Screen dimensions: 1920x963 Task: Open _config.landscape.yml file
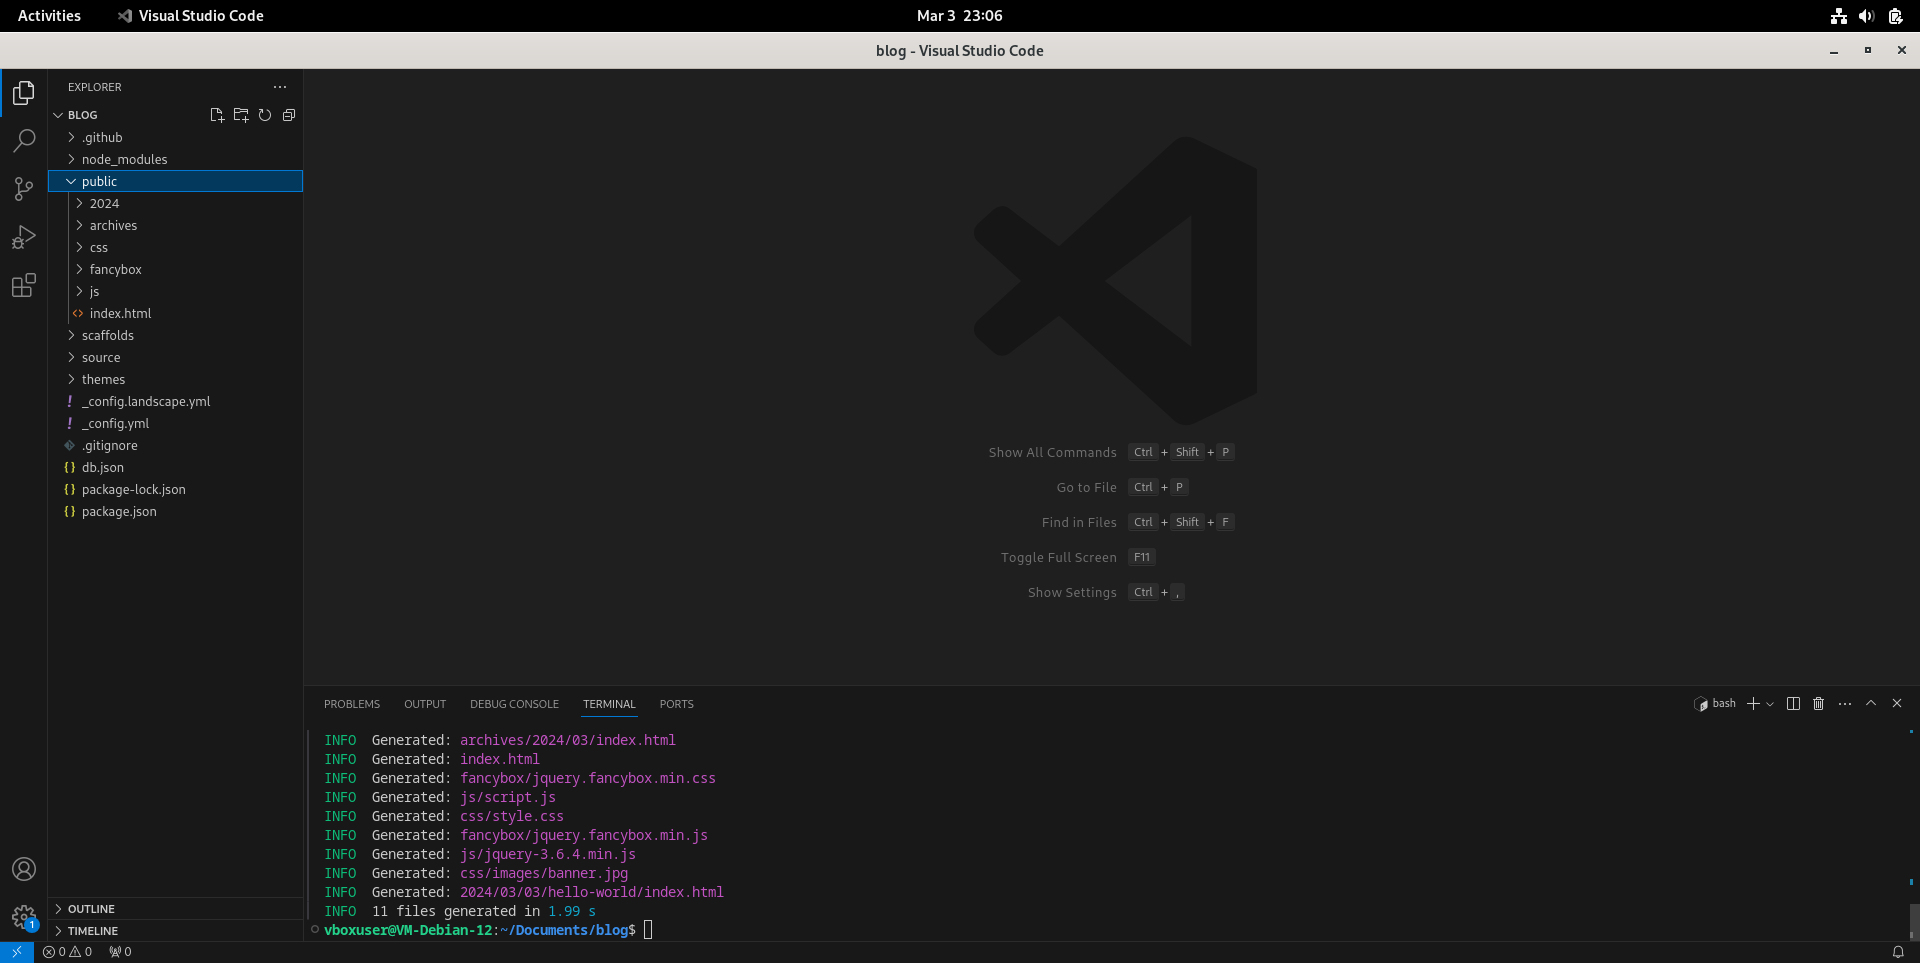pyautogui.click(x=175, y=401)
